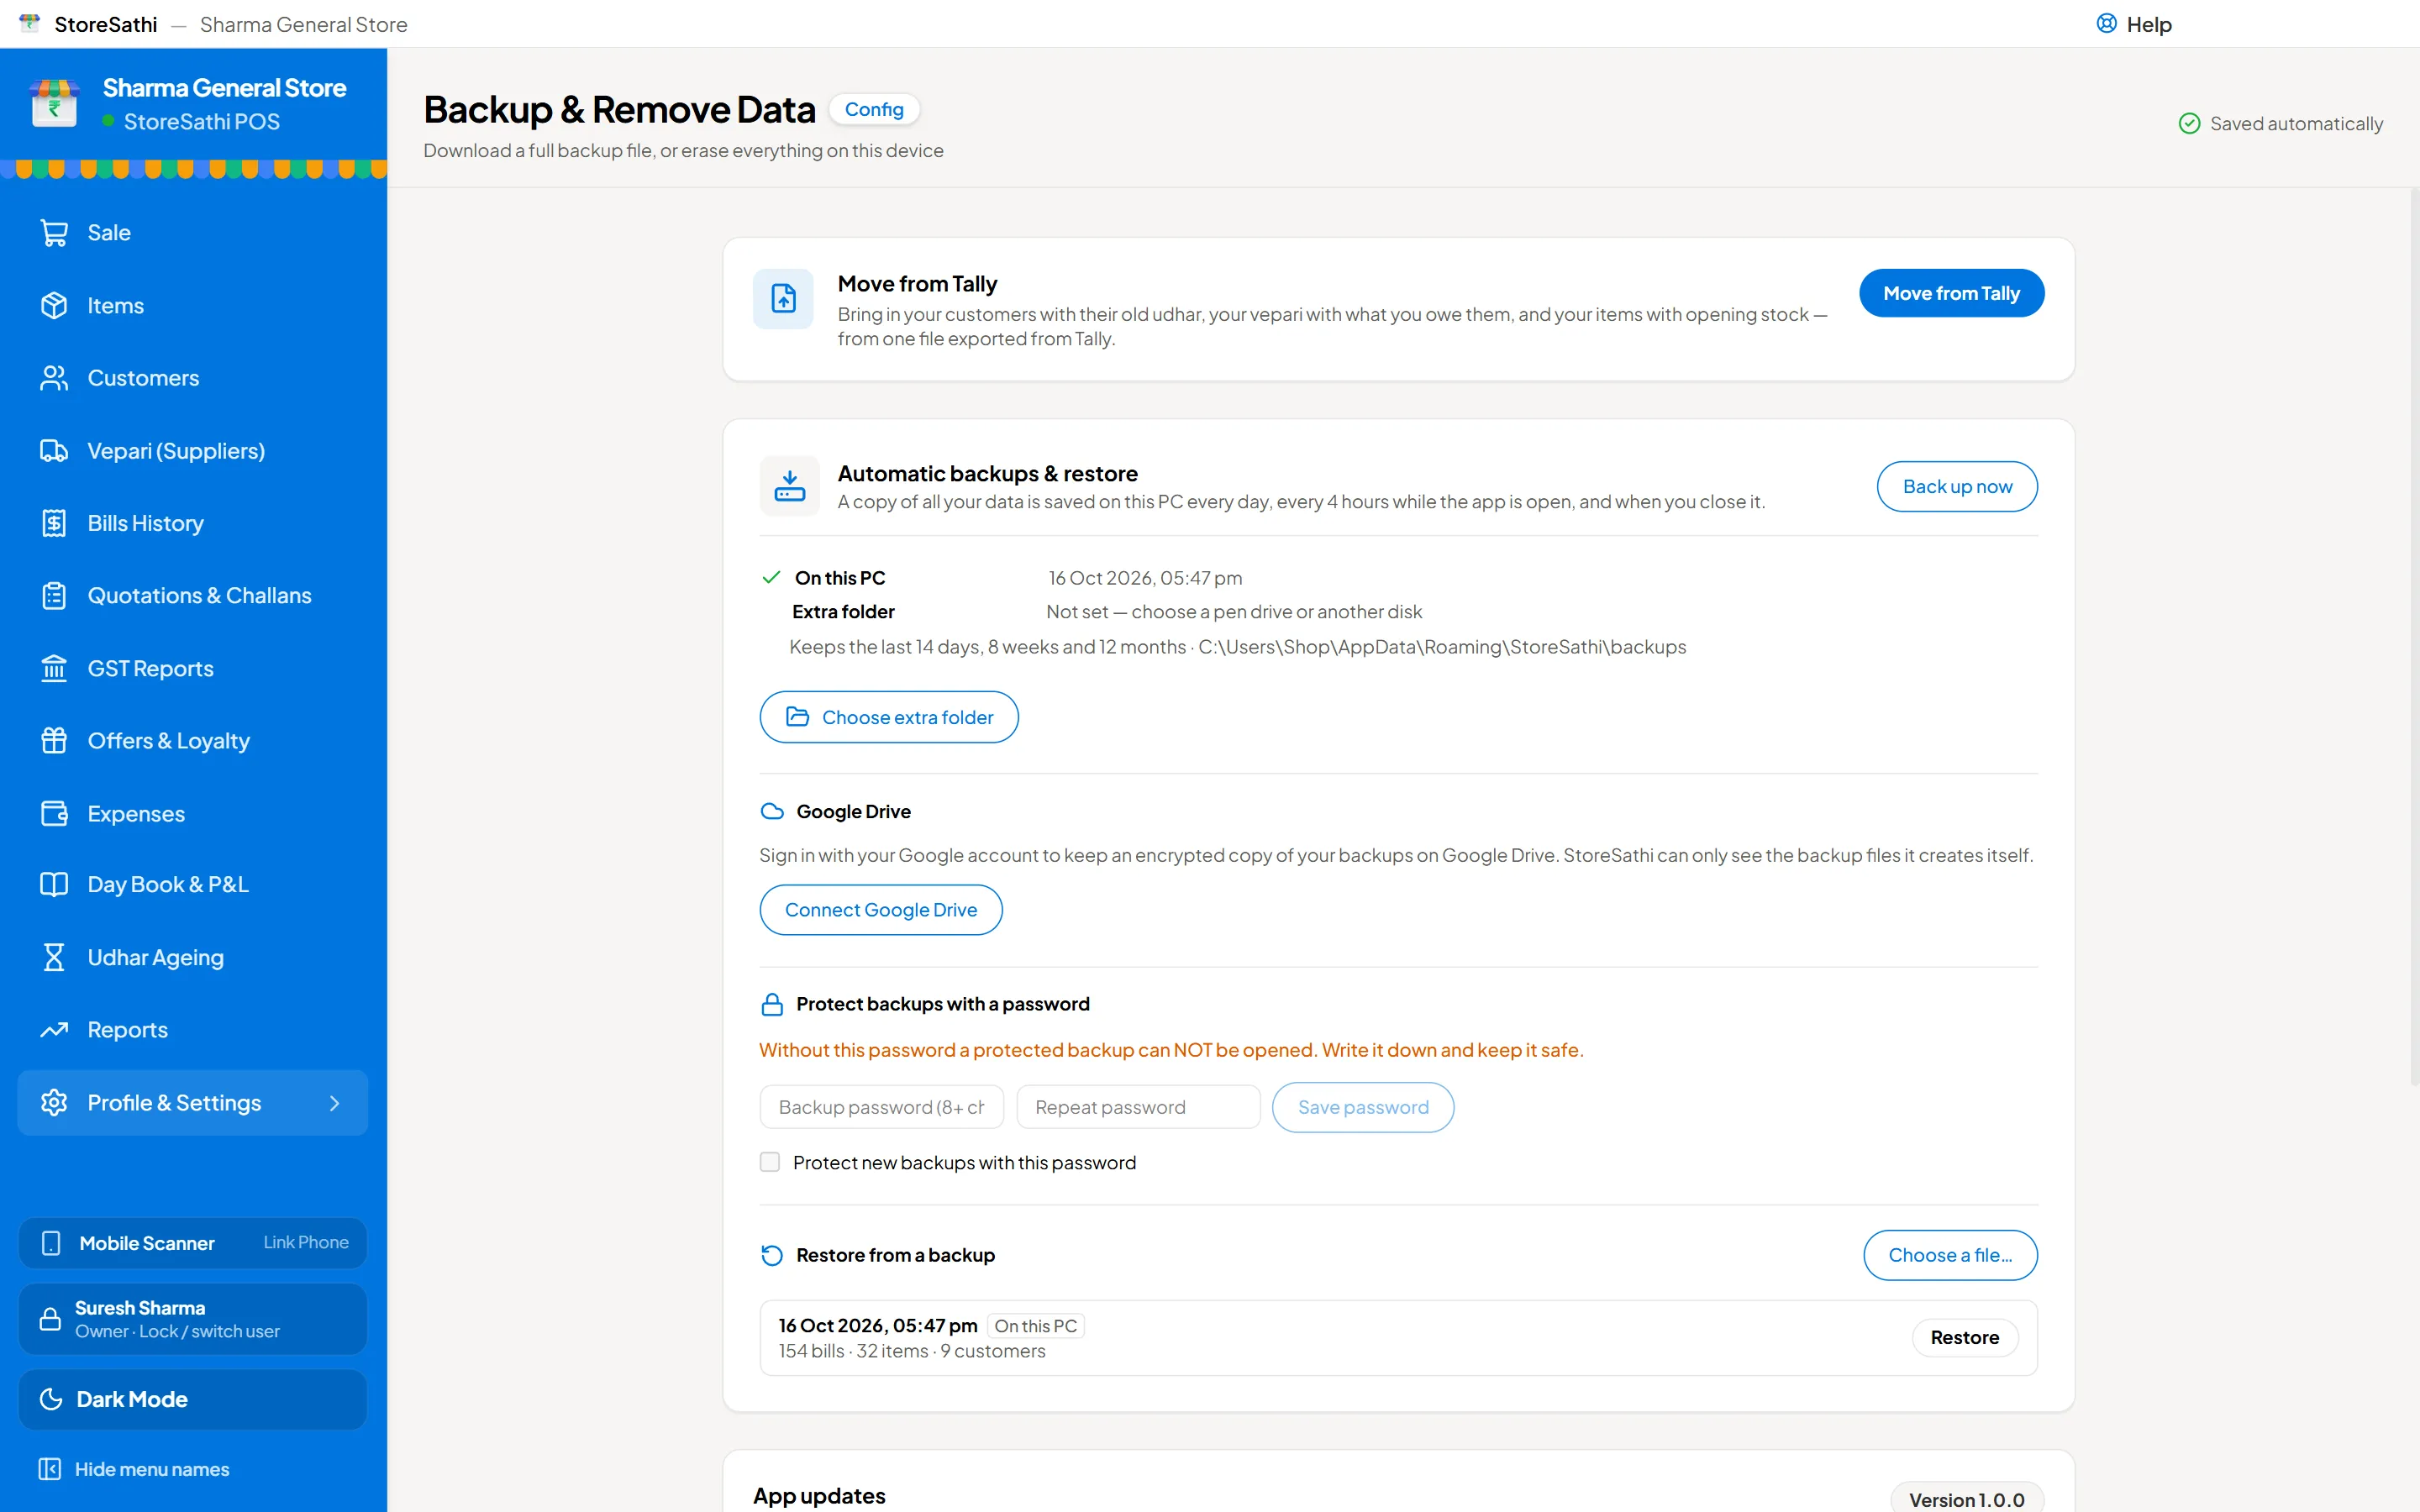The height and width of the screenshot is (1512, 2420).
Task: Click the Reports trend-line icon
Action: pyautogui.click(x=54, y=1030)
